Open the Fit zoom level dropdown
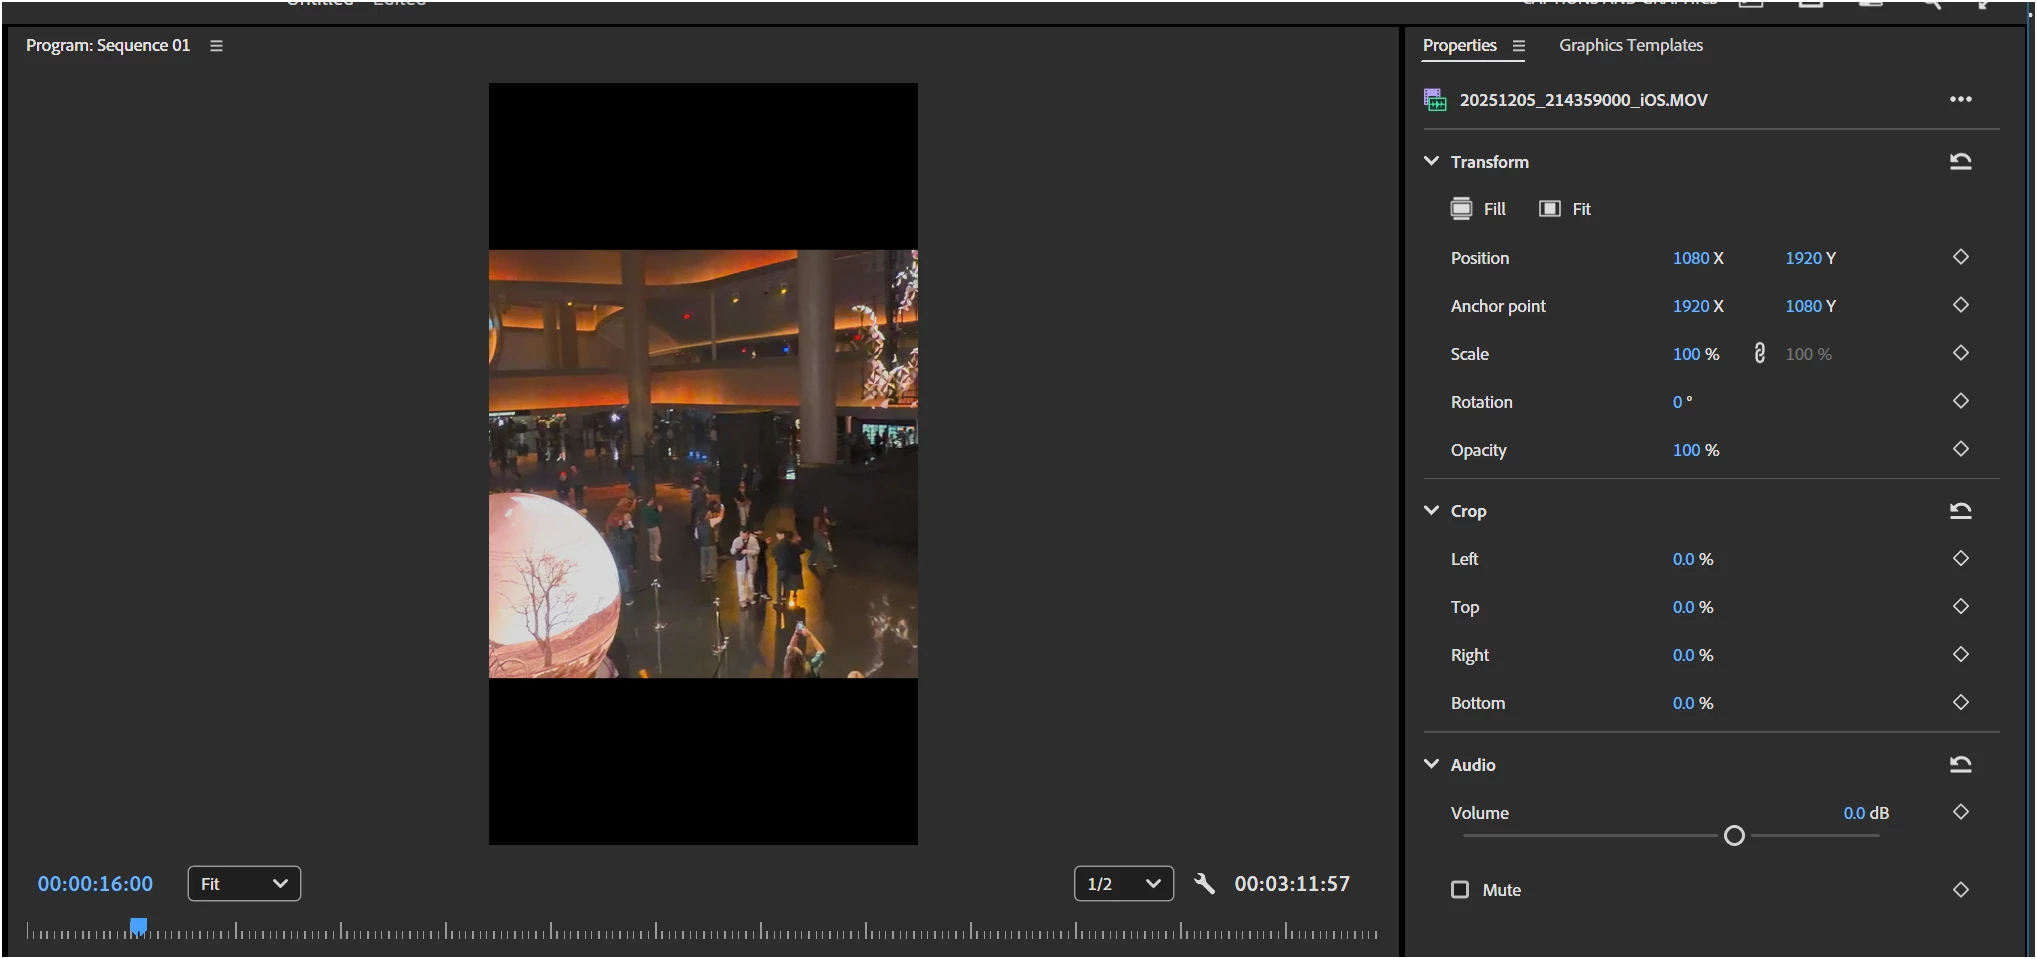The image size is (2037, 959). click(244, 884)
